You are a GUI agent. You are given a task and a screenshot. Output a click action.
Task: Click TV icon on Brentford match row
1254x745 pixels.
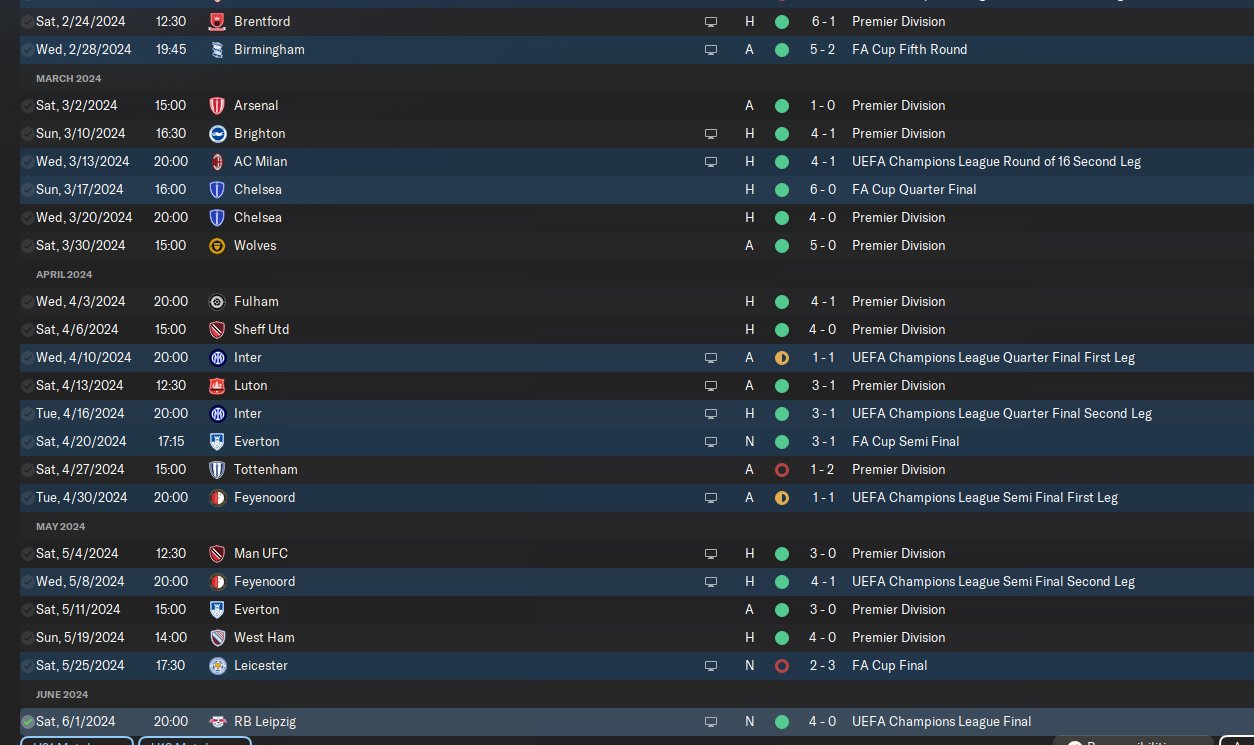711,21
